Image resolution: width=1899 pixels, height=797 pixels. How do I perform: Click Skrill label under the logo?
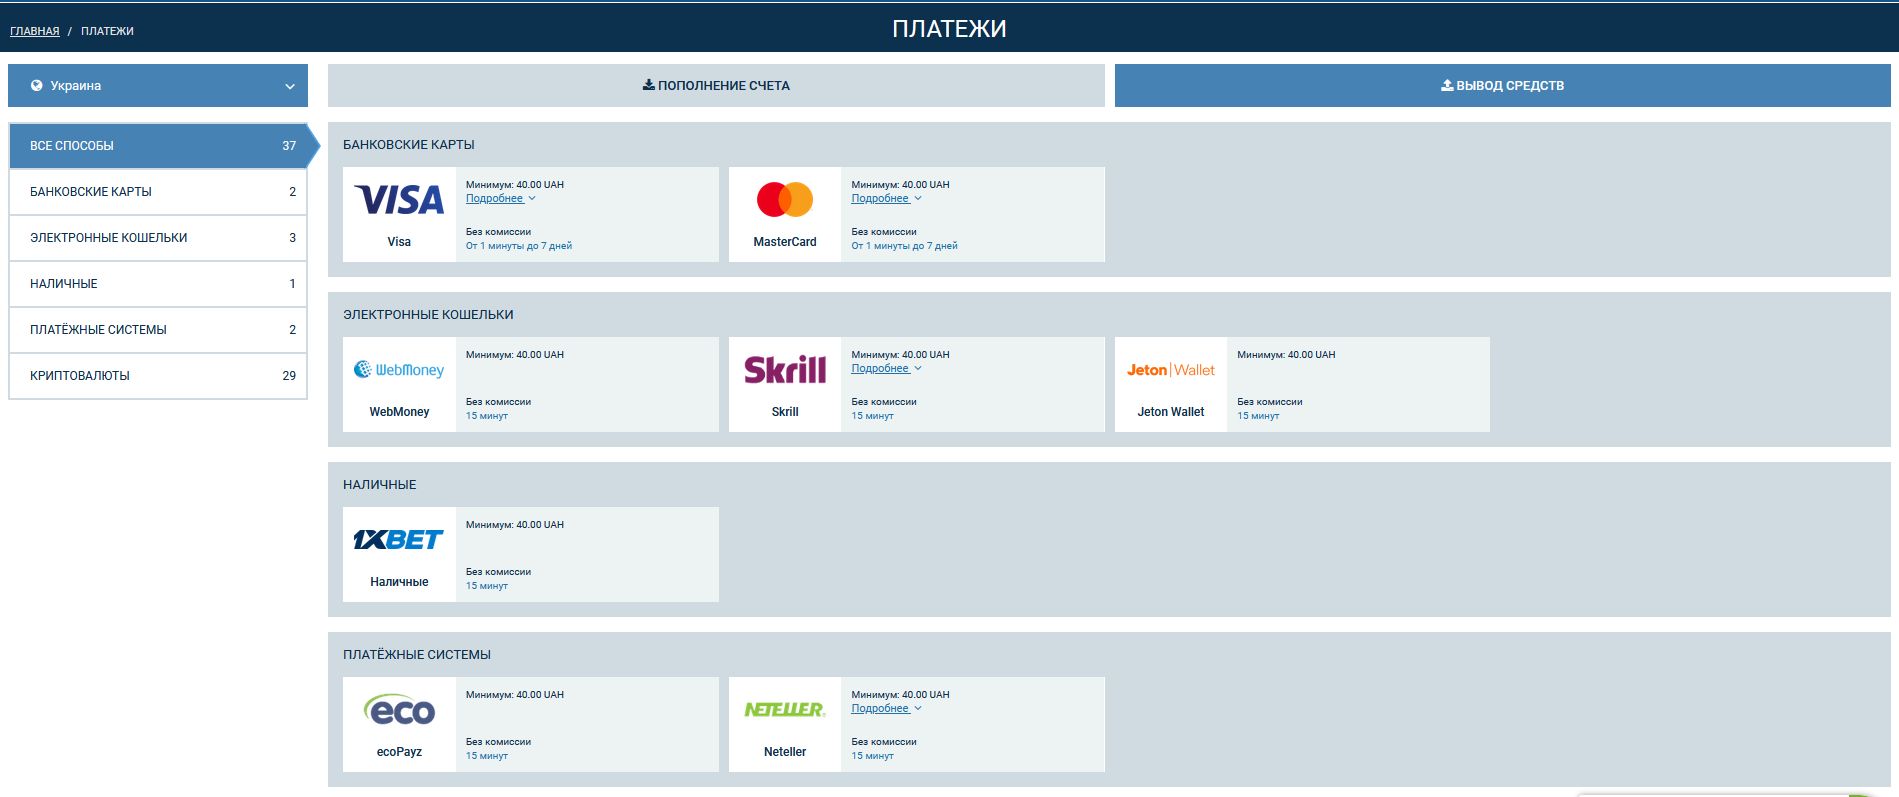785,412
